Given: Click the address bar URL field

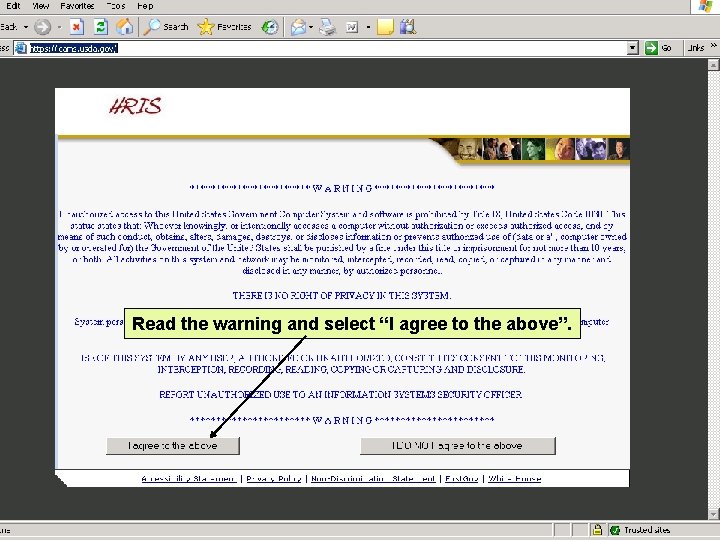Looking at the screenshot, I should pyautogui.click(x=327, y=48).
